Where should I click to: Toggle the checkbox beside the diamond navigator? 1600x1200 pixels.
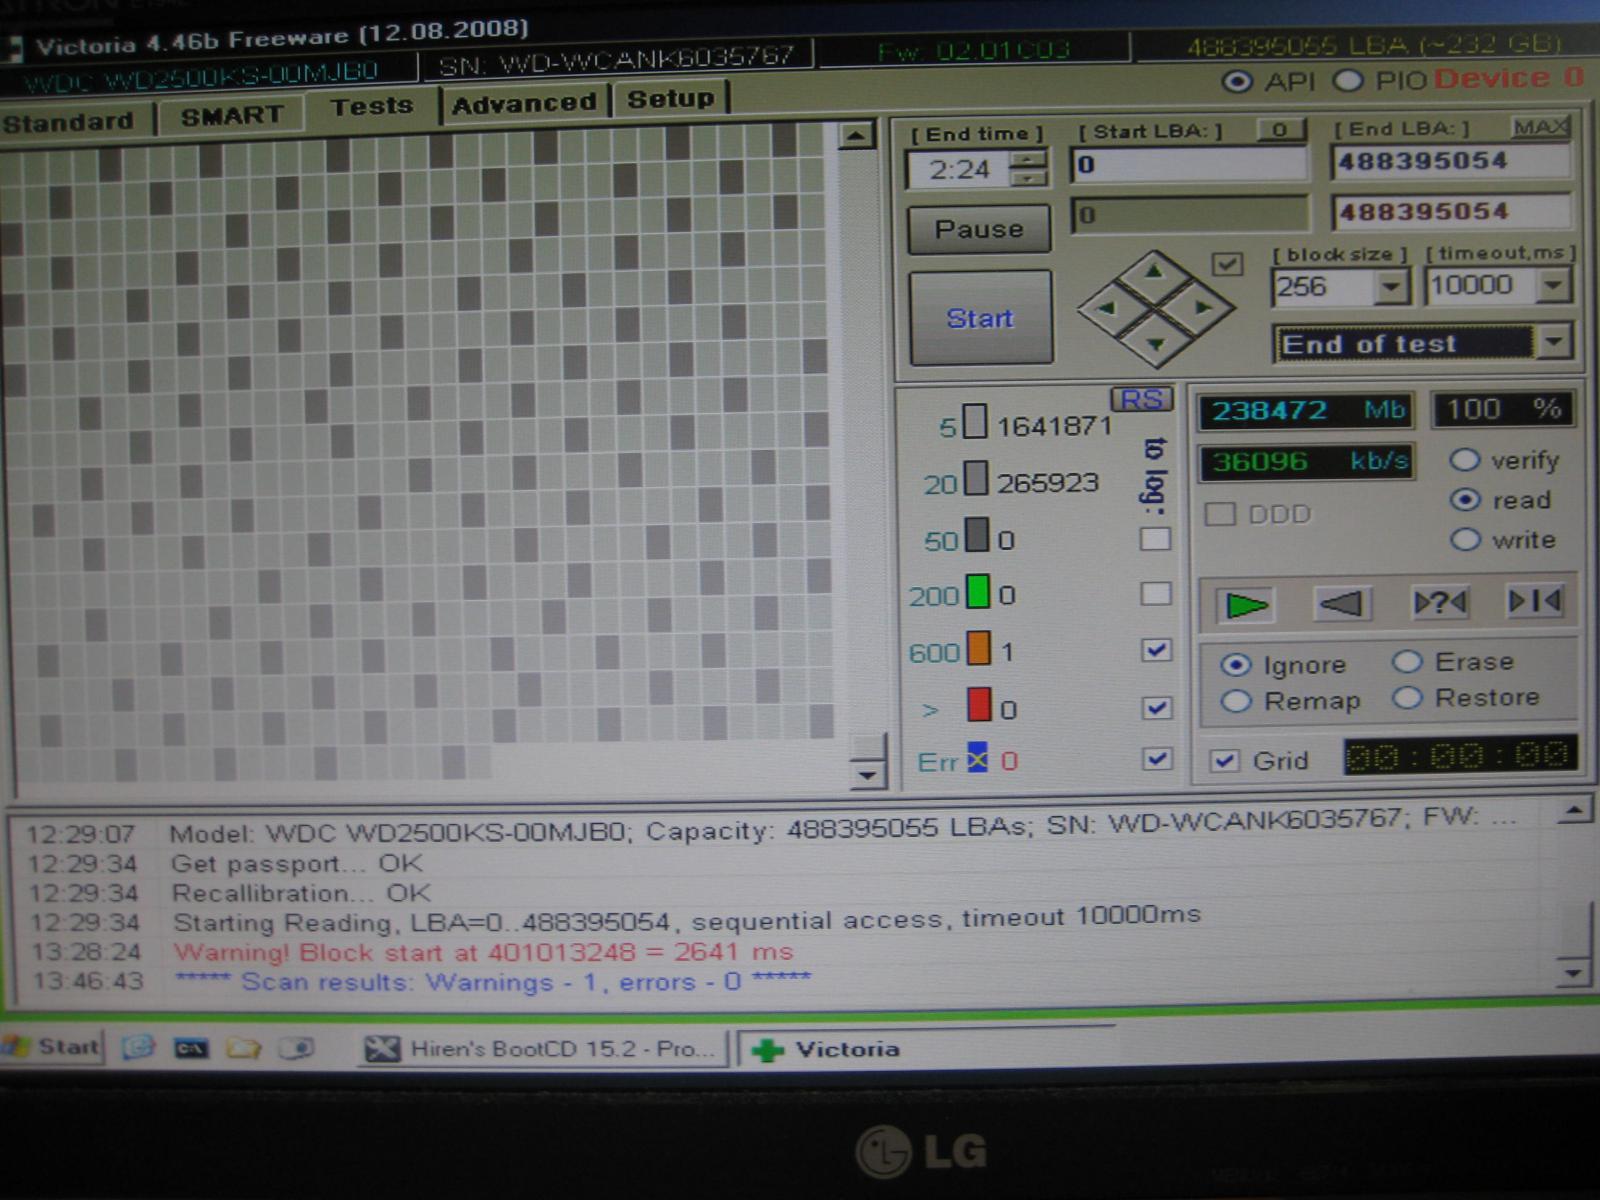[x=1227, y=264]
